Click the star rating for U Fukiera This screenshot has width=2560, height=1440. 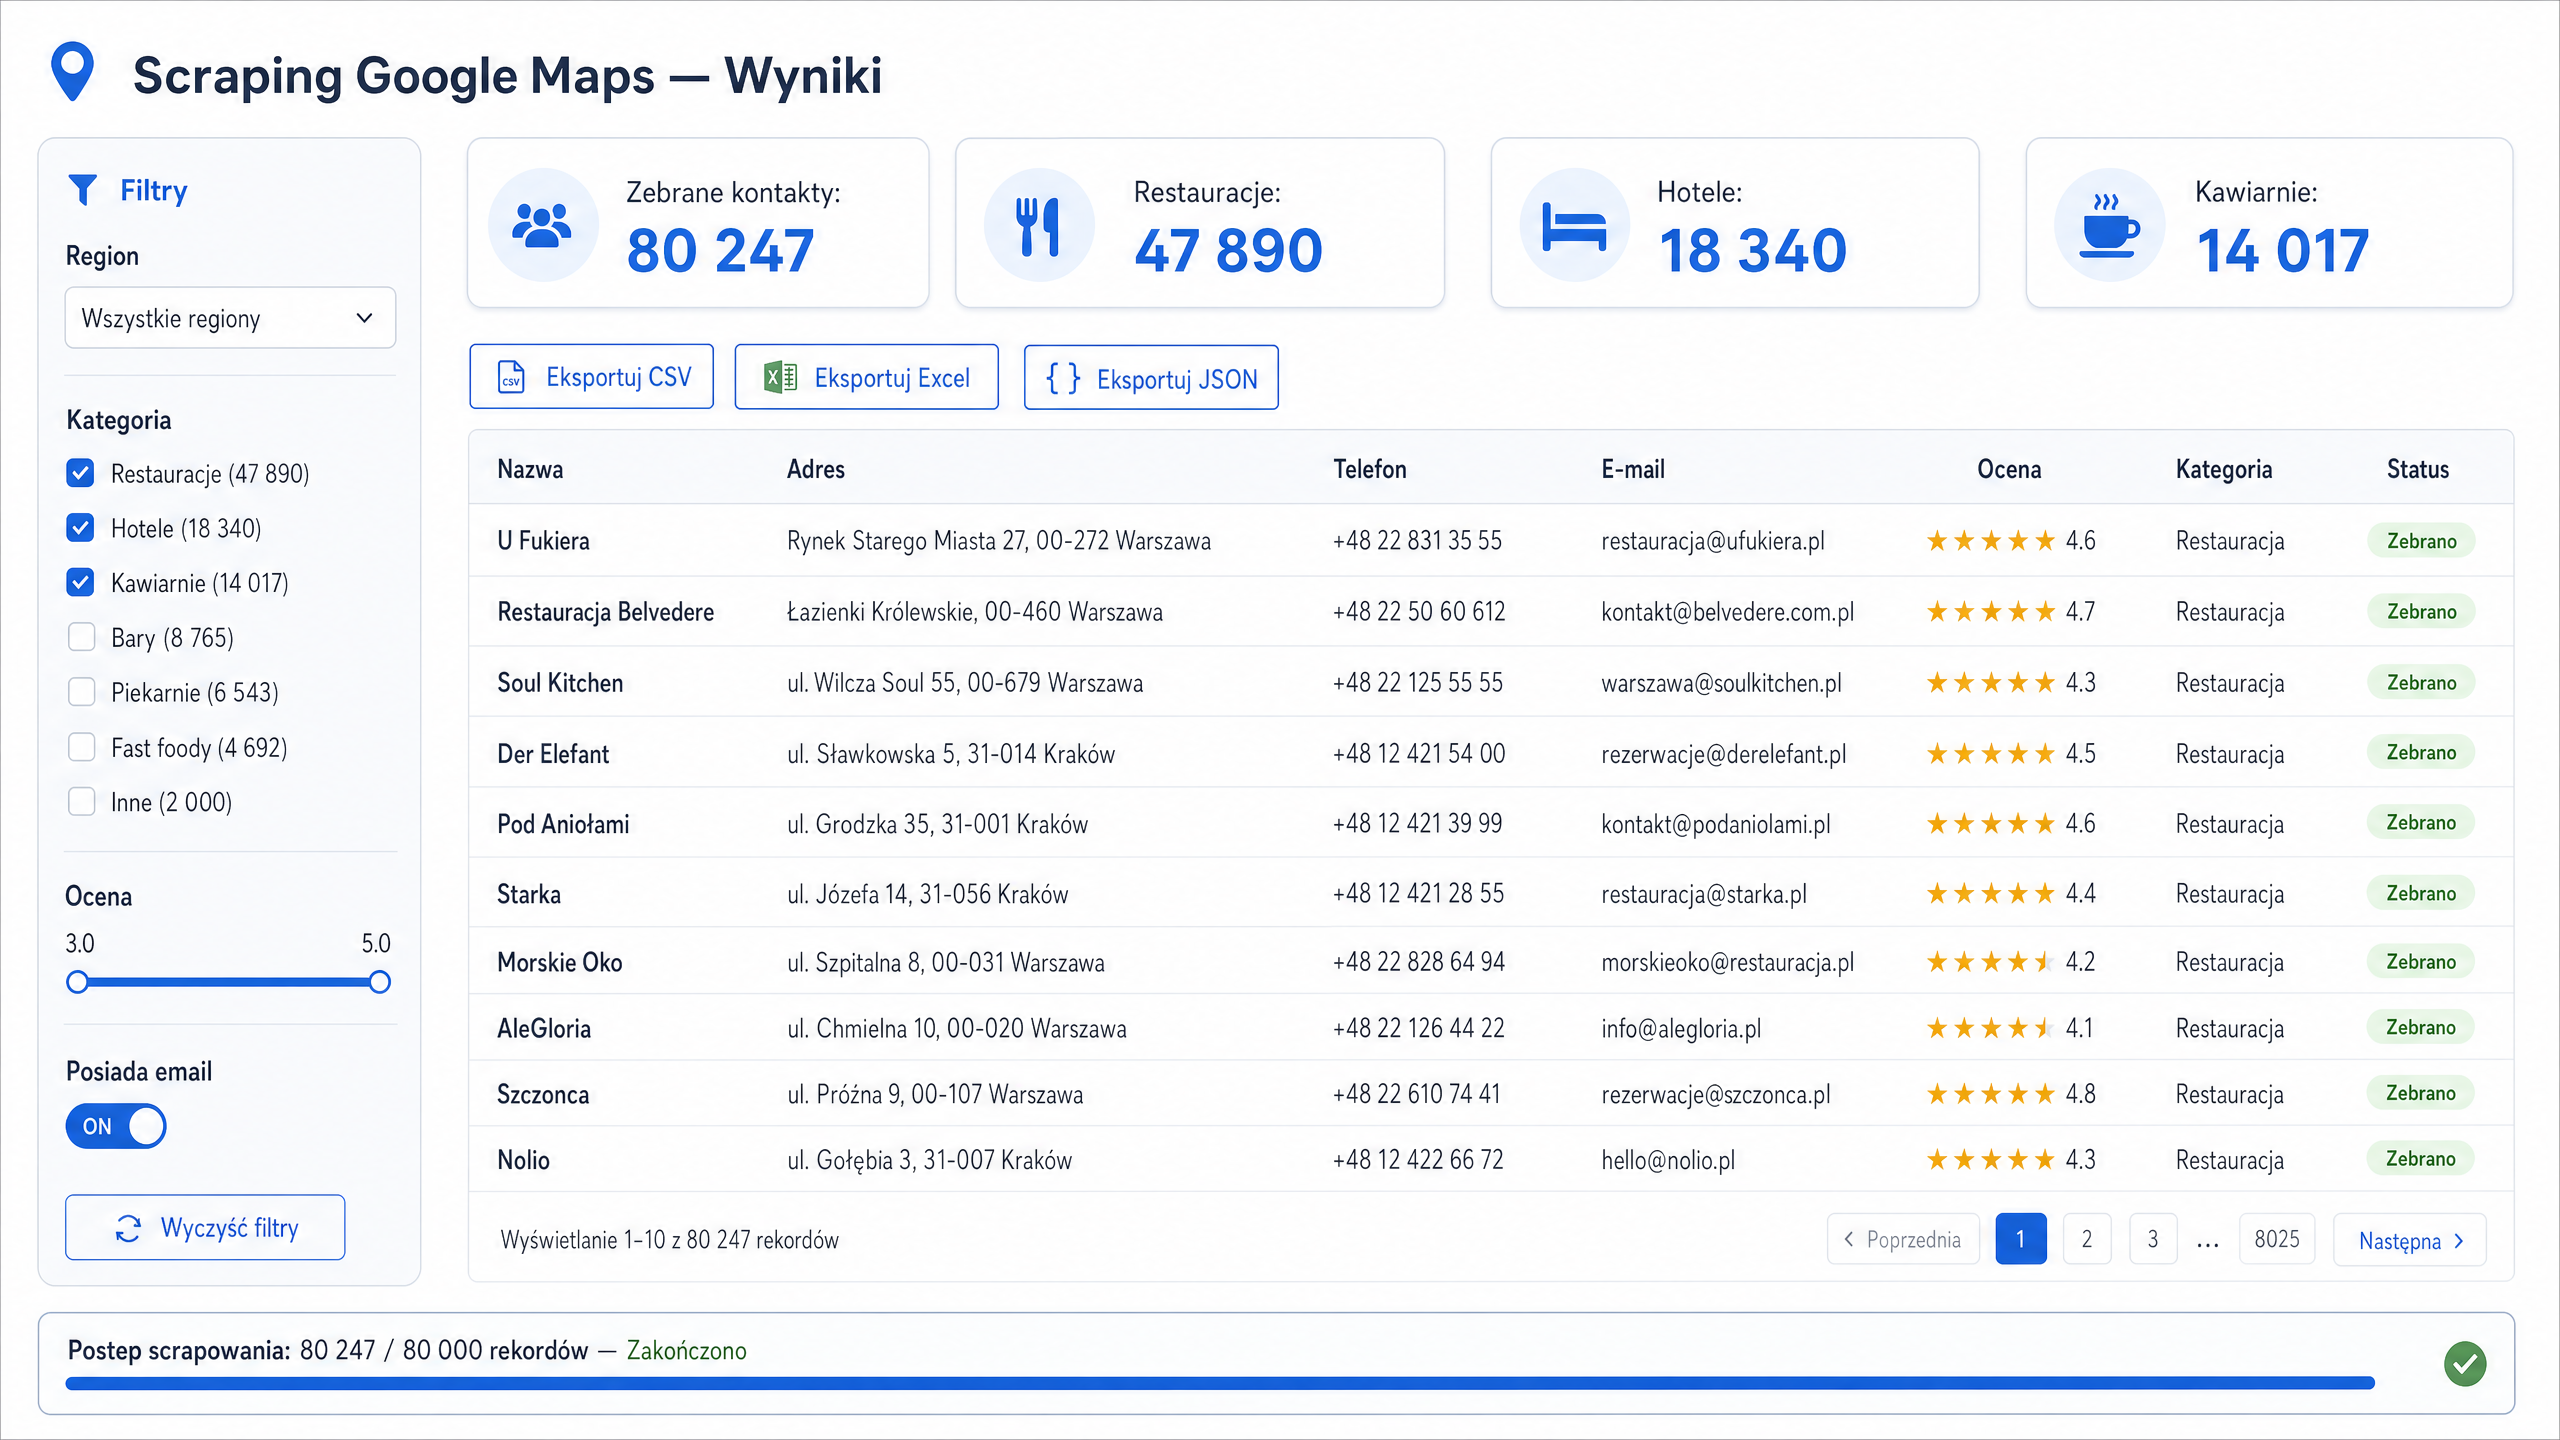[1990, 541]
